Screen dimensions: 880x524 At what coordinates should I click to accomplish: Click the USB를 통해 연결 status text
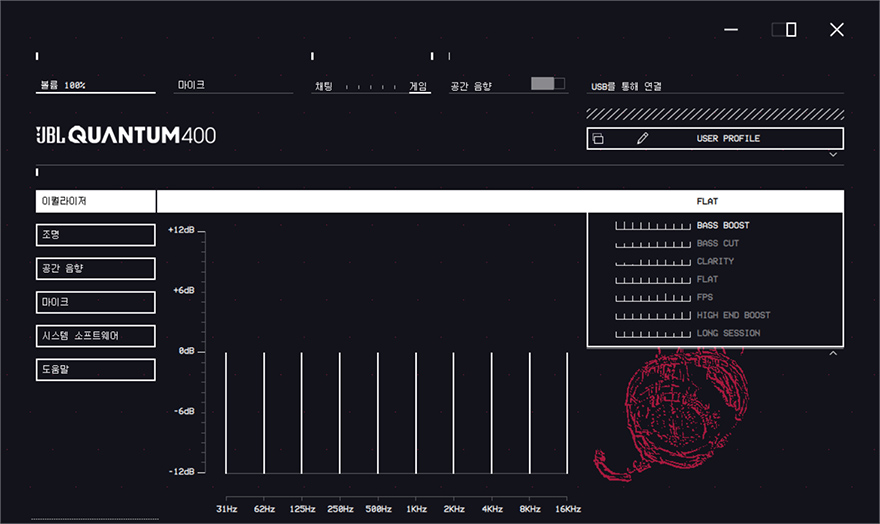626,86
